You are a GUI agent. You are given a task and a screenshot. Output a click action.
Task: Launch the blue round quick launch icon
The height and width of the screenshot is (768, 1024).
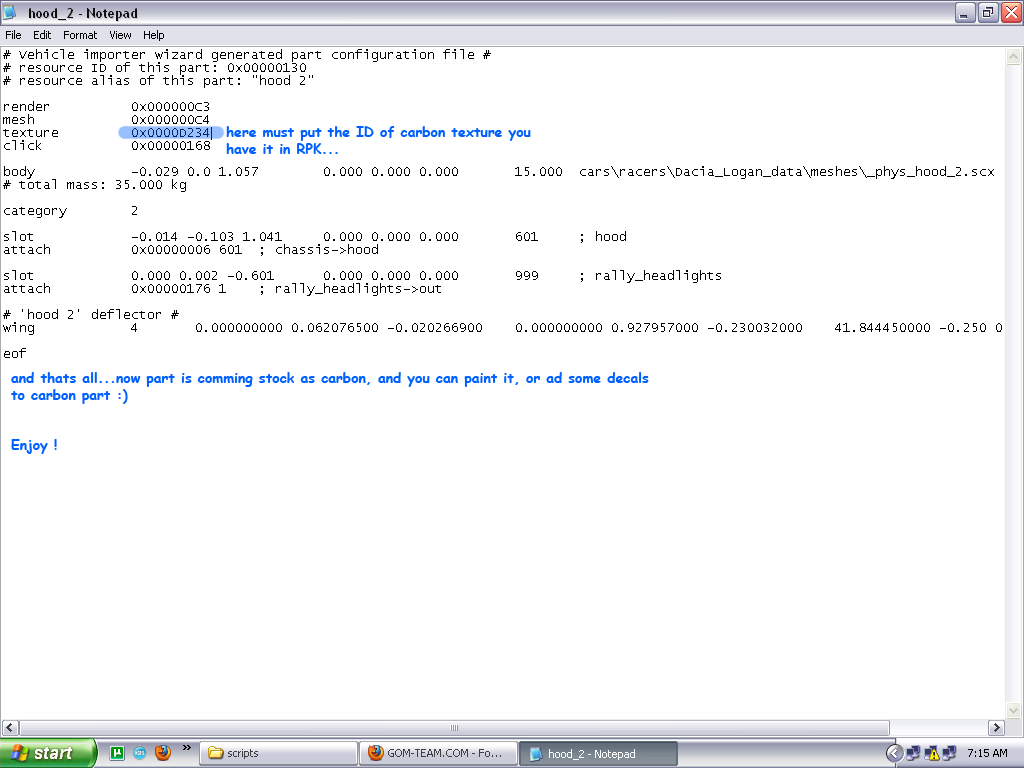pyautogui.click(x=140, y=753)
